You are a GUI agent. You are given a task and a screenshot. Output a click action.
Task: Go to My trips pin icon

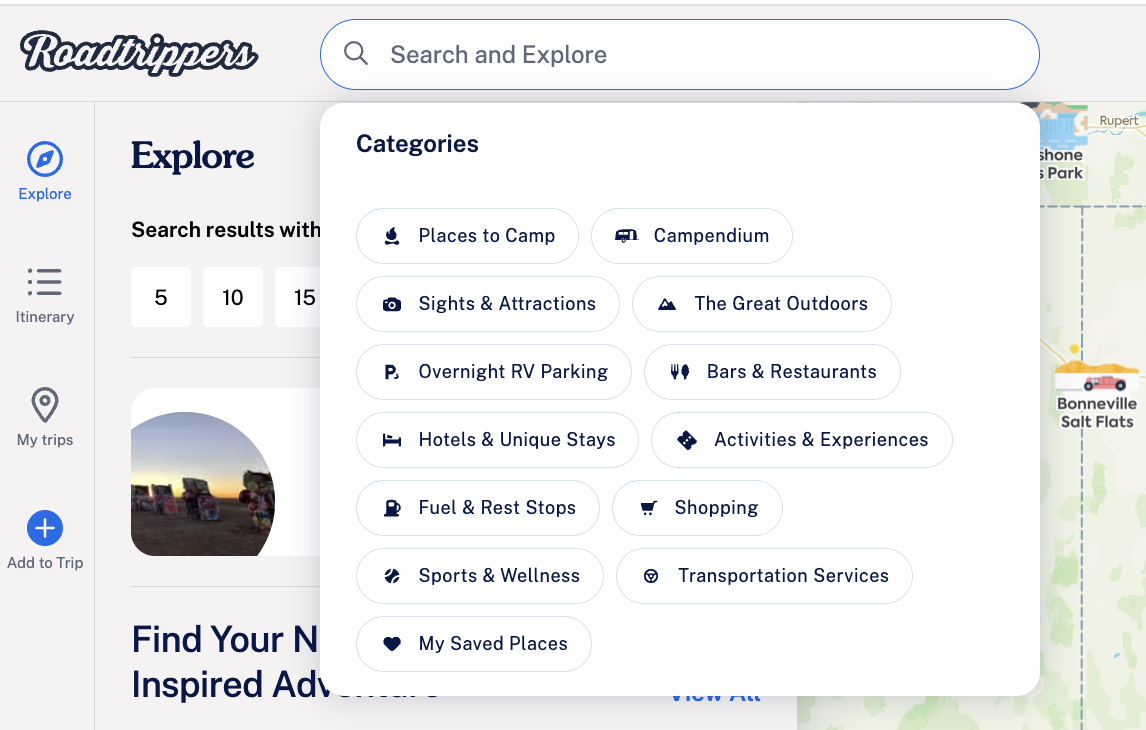tap(45, 406)
